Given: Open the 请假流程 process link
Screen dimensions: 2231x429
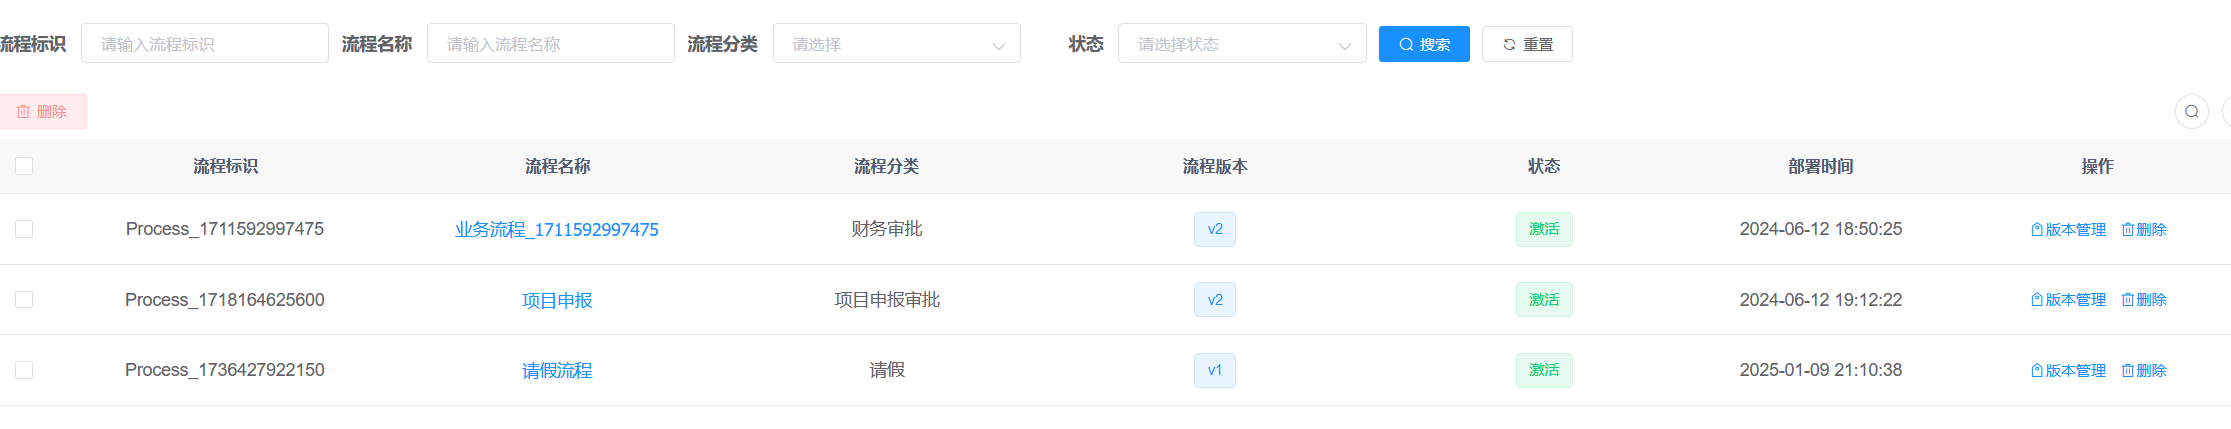Looking at the screenshot, I should coord(557,371).
